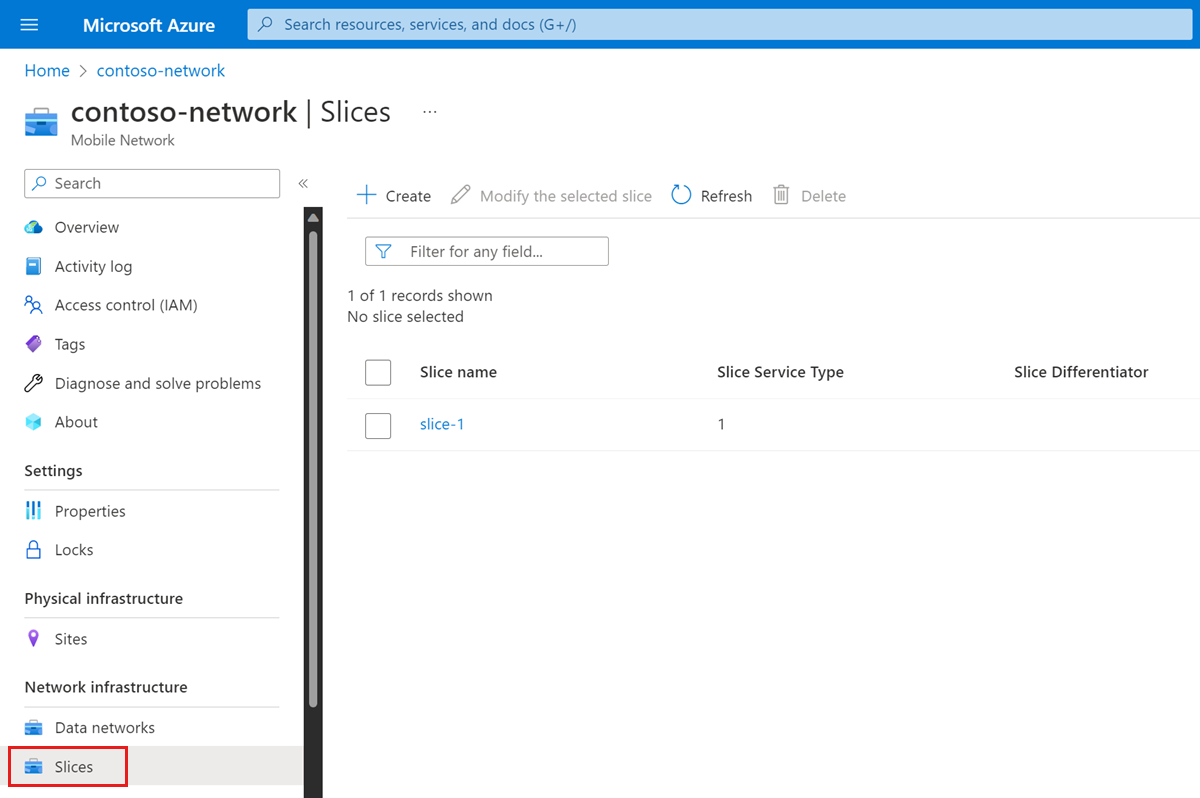This screenshot has height=798, width=1200.
Task: Select all slices using the header checkbox
Action: pyautogui.click(x=378, y=372)
